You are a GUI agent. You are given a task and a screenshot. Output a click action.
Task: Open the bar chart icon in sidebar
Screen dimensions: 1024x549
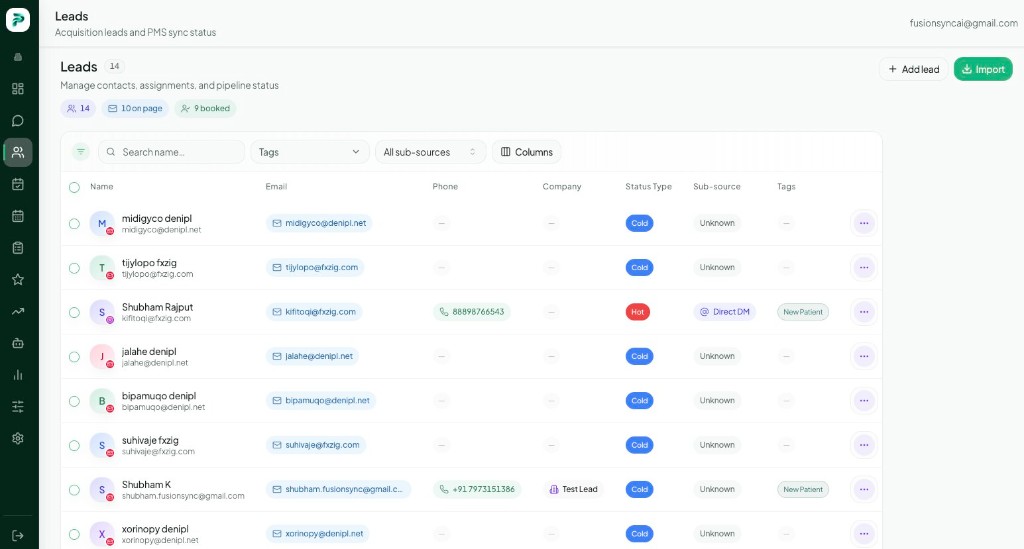(18, 375)
